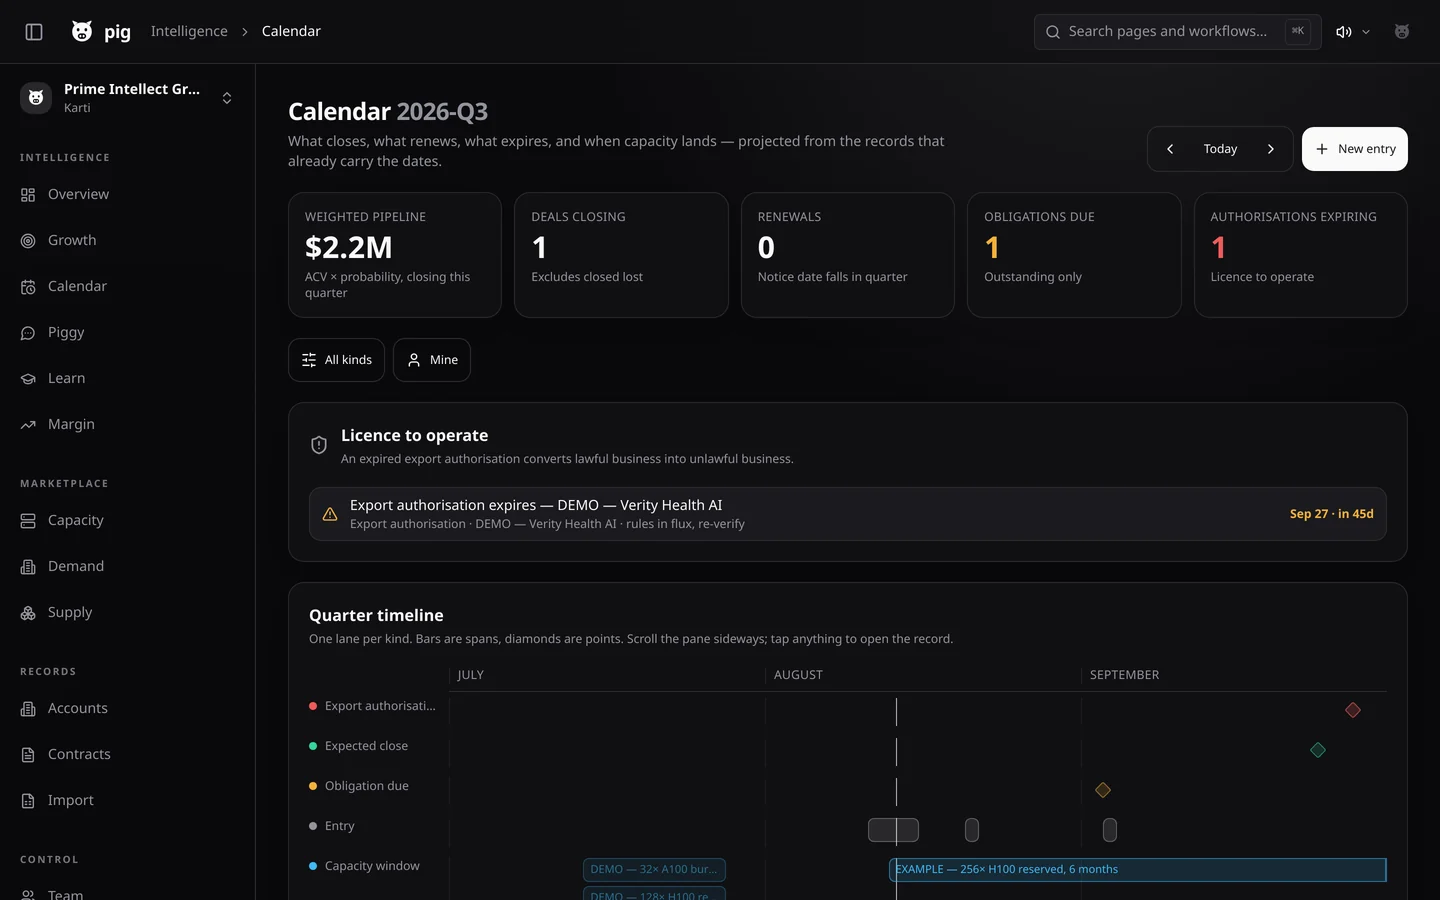Open the Weighted Pipeline $2.2M card
1440x900 pixels.
[395, 255]
